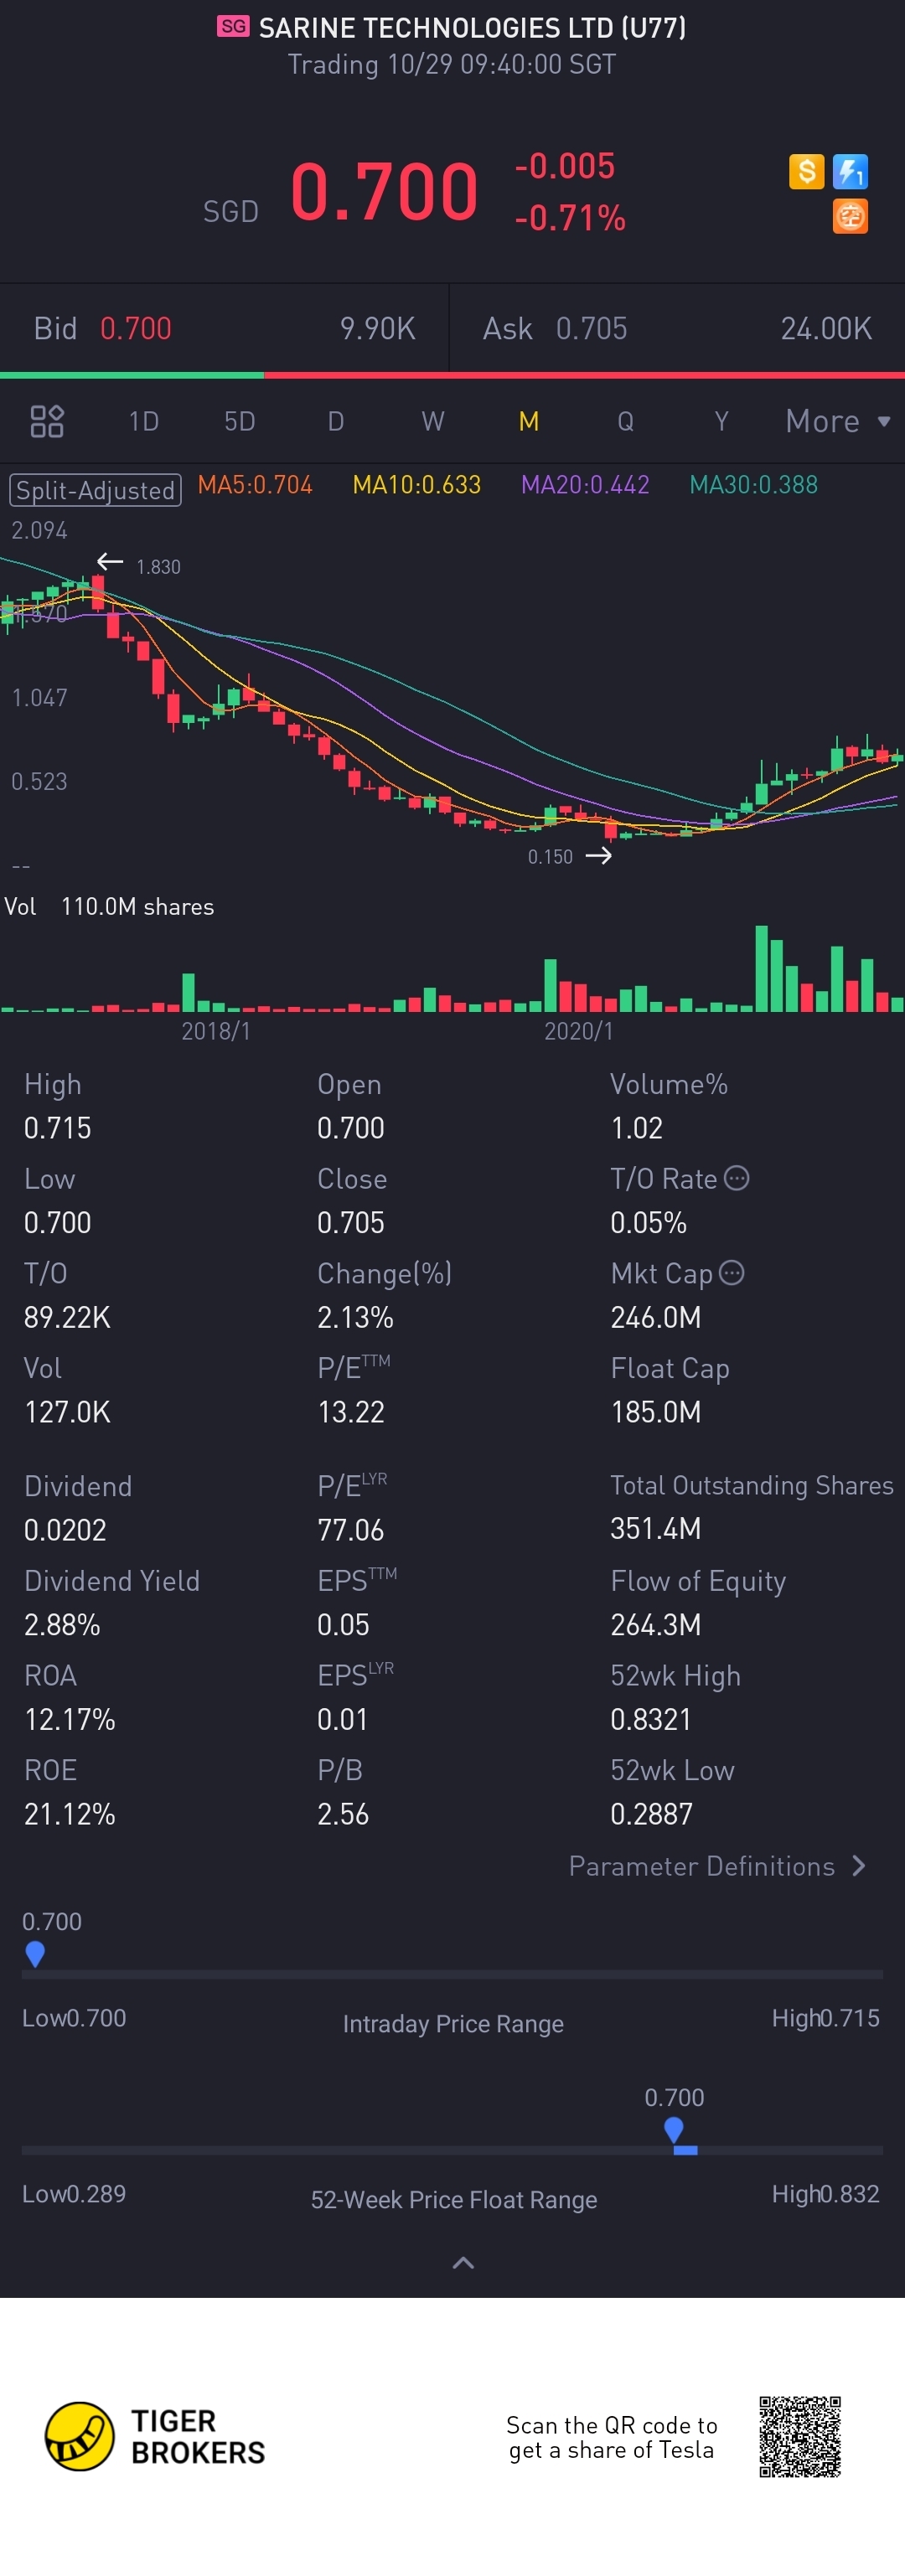Tap the Vol value 127.0K
Image resolution: width=905 pixels, height=2576 pixels.
[x=67, y=1412]
